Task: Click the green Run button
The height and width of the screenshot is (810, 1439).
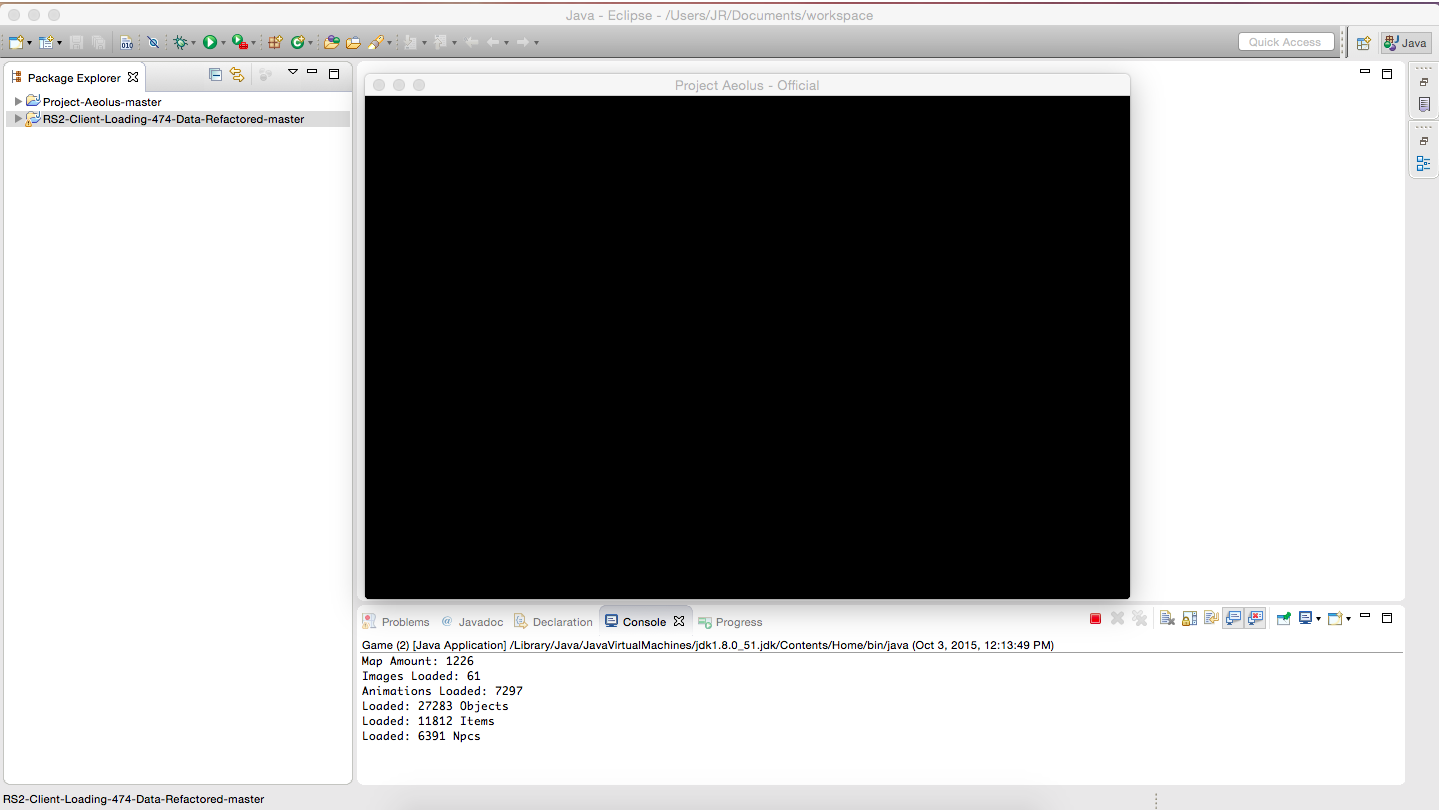Action: click(210, 42)
